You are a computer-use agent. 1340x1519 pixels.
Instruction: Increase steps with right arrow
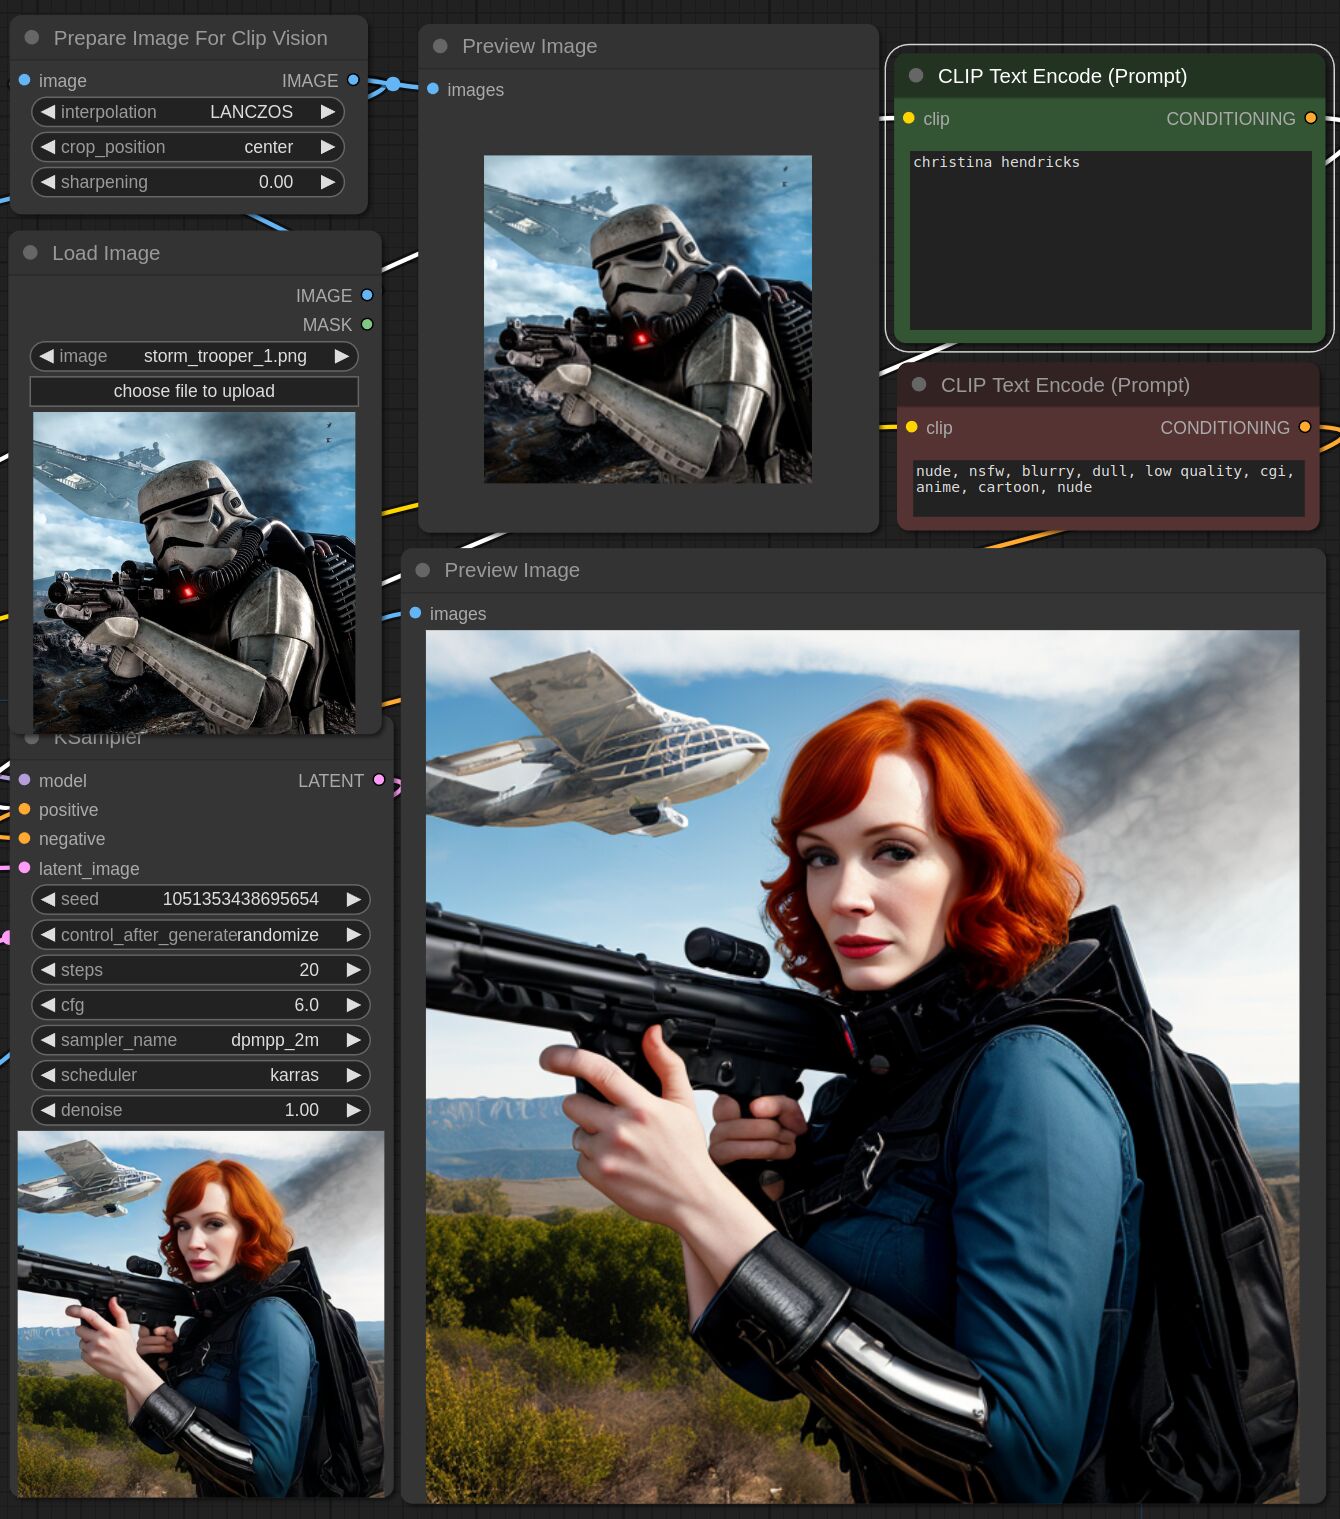click(x=354, y=970)
